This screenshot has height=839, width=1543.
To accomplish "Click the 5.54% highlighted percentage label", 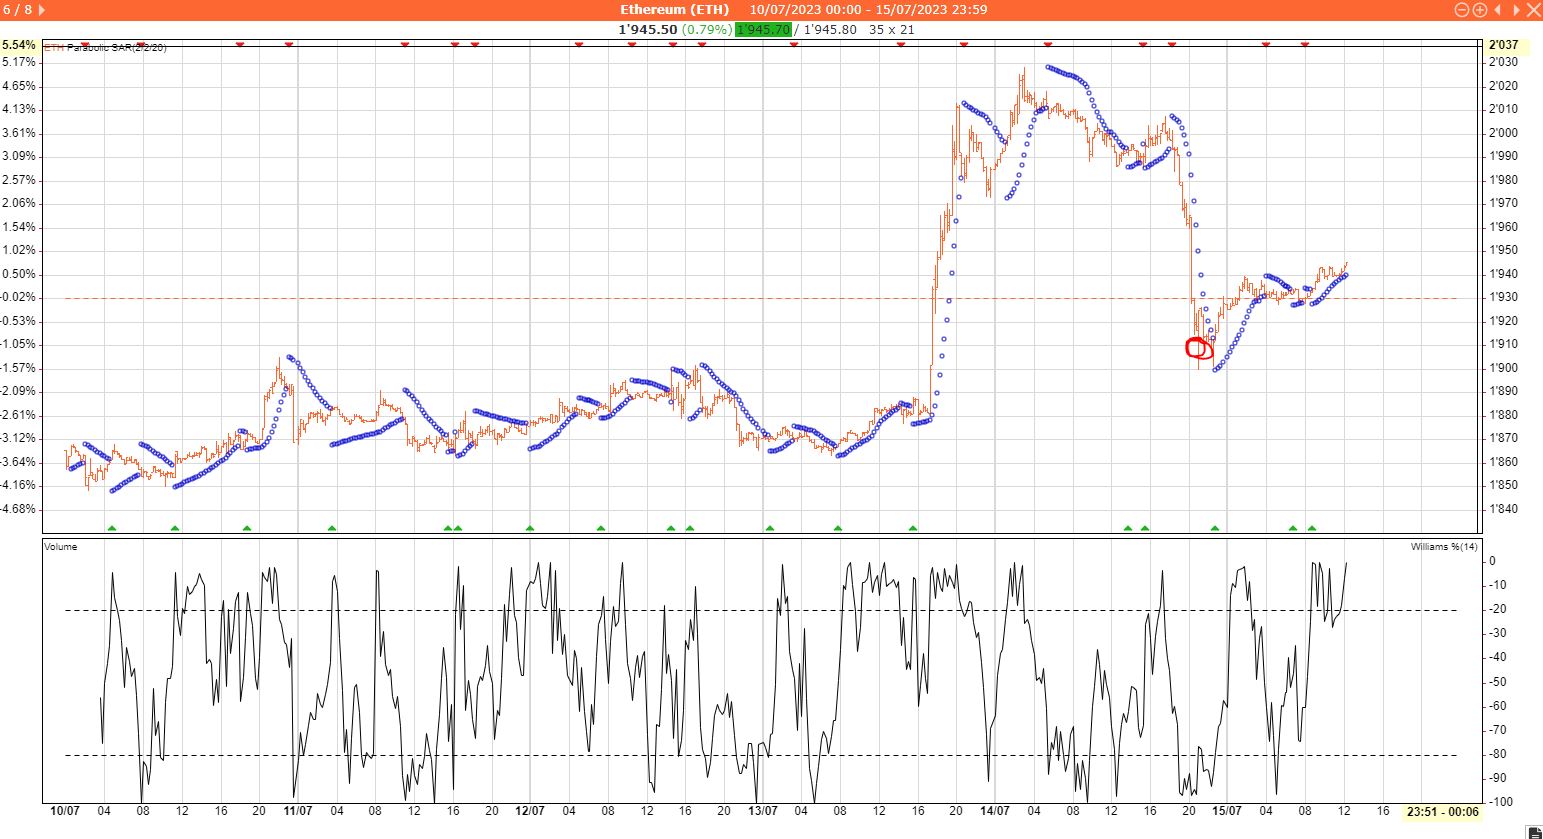I will (x=19, y=45).
